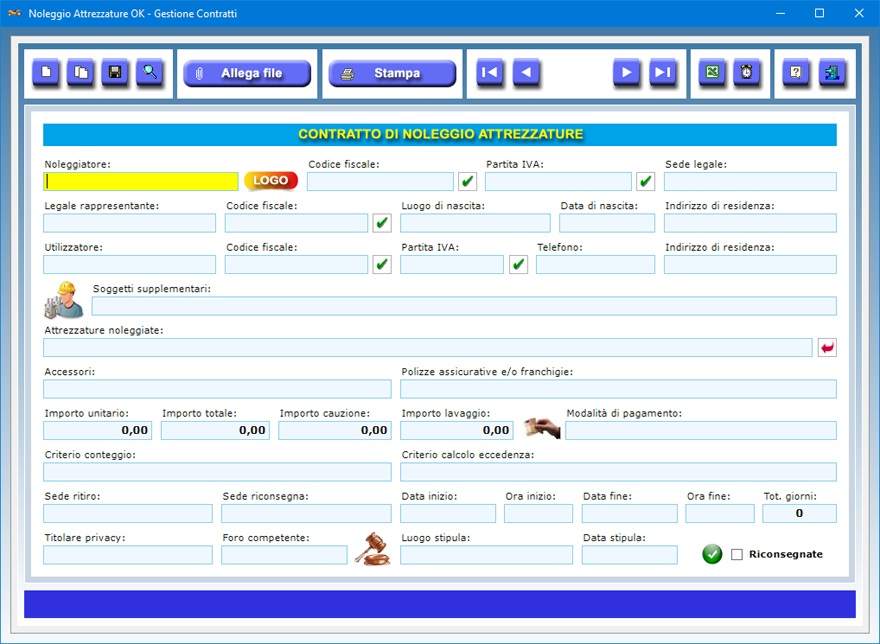
Task: Click the Ora inizio field
Action: click(538, 514)
